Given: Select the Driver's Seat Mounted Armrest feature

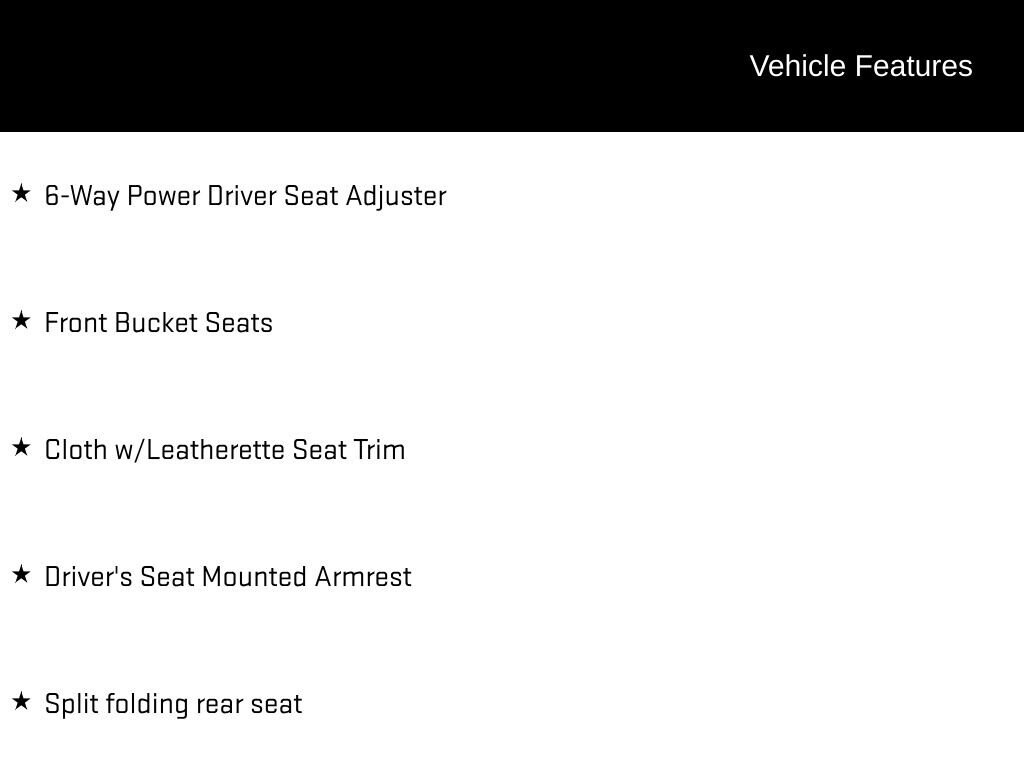Looking at the screenshot, I should pyautogui.click(x=228, y=577).
